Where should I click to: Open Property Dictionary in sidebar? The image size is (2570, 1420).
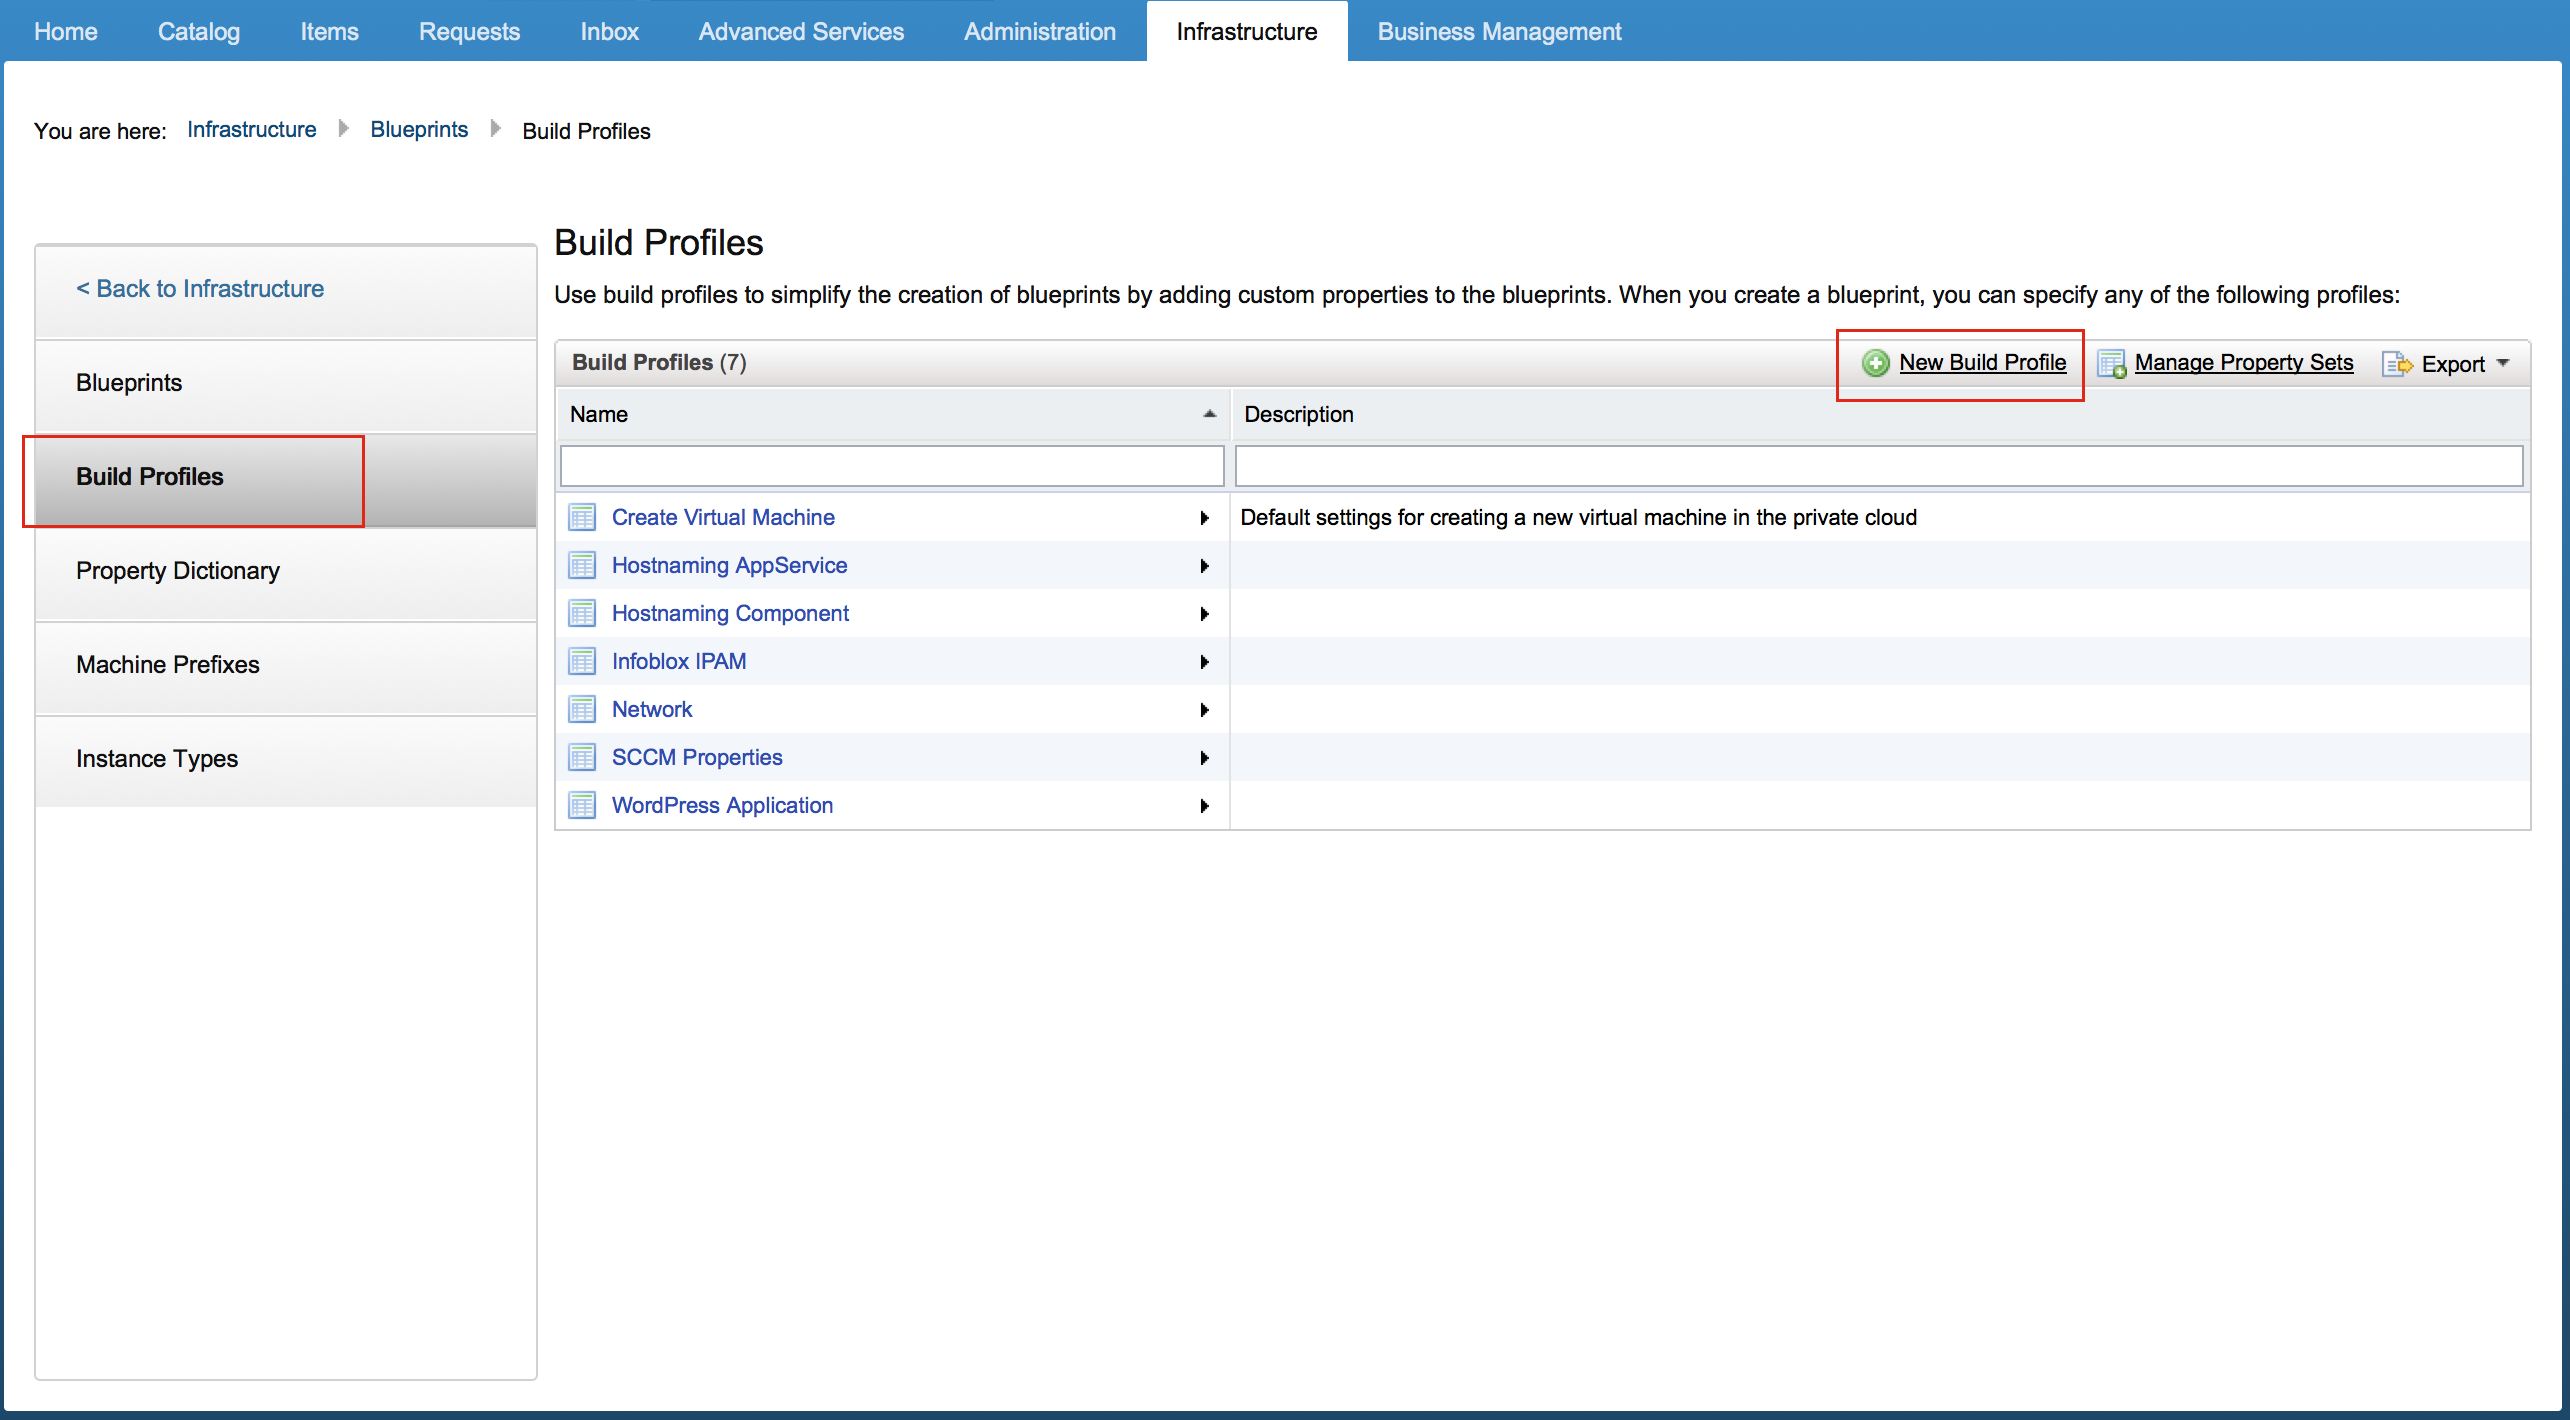pyautogui.click(x=178, y=570)
